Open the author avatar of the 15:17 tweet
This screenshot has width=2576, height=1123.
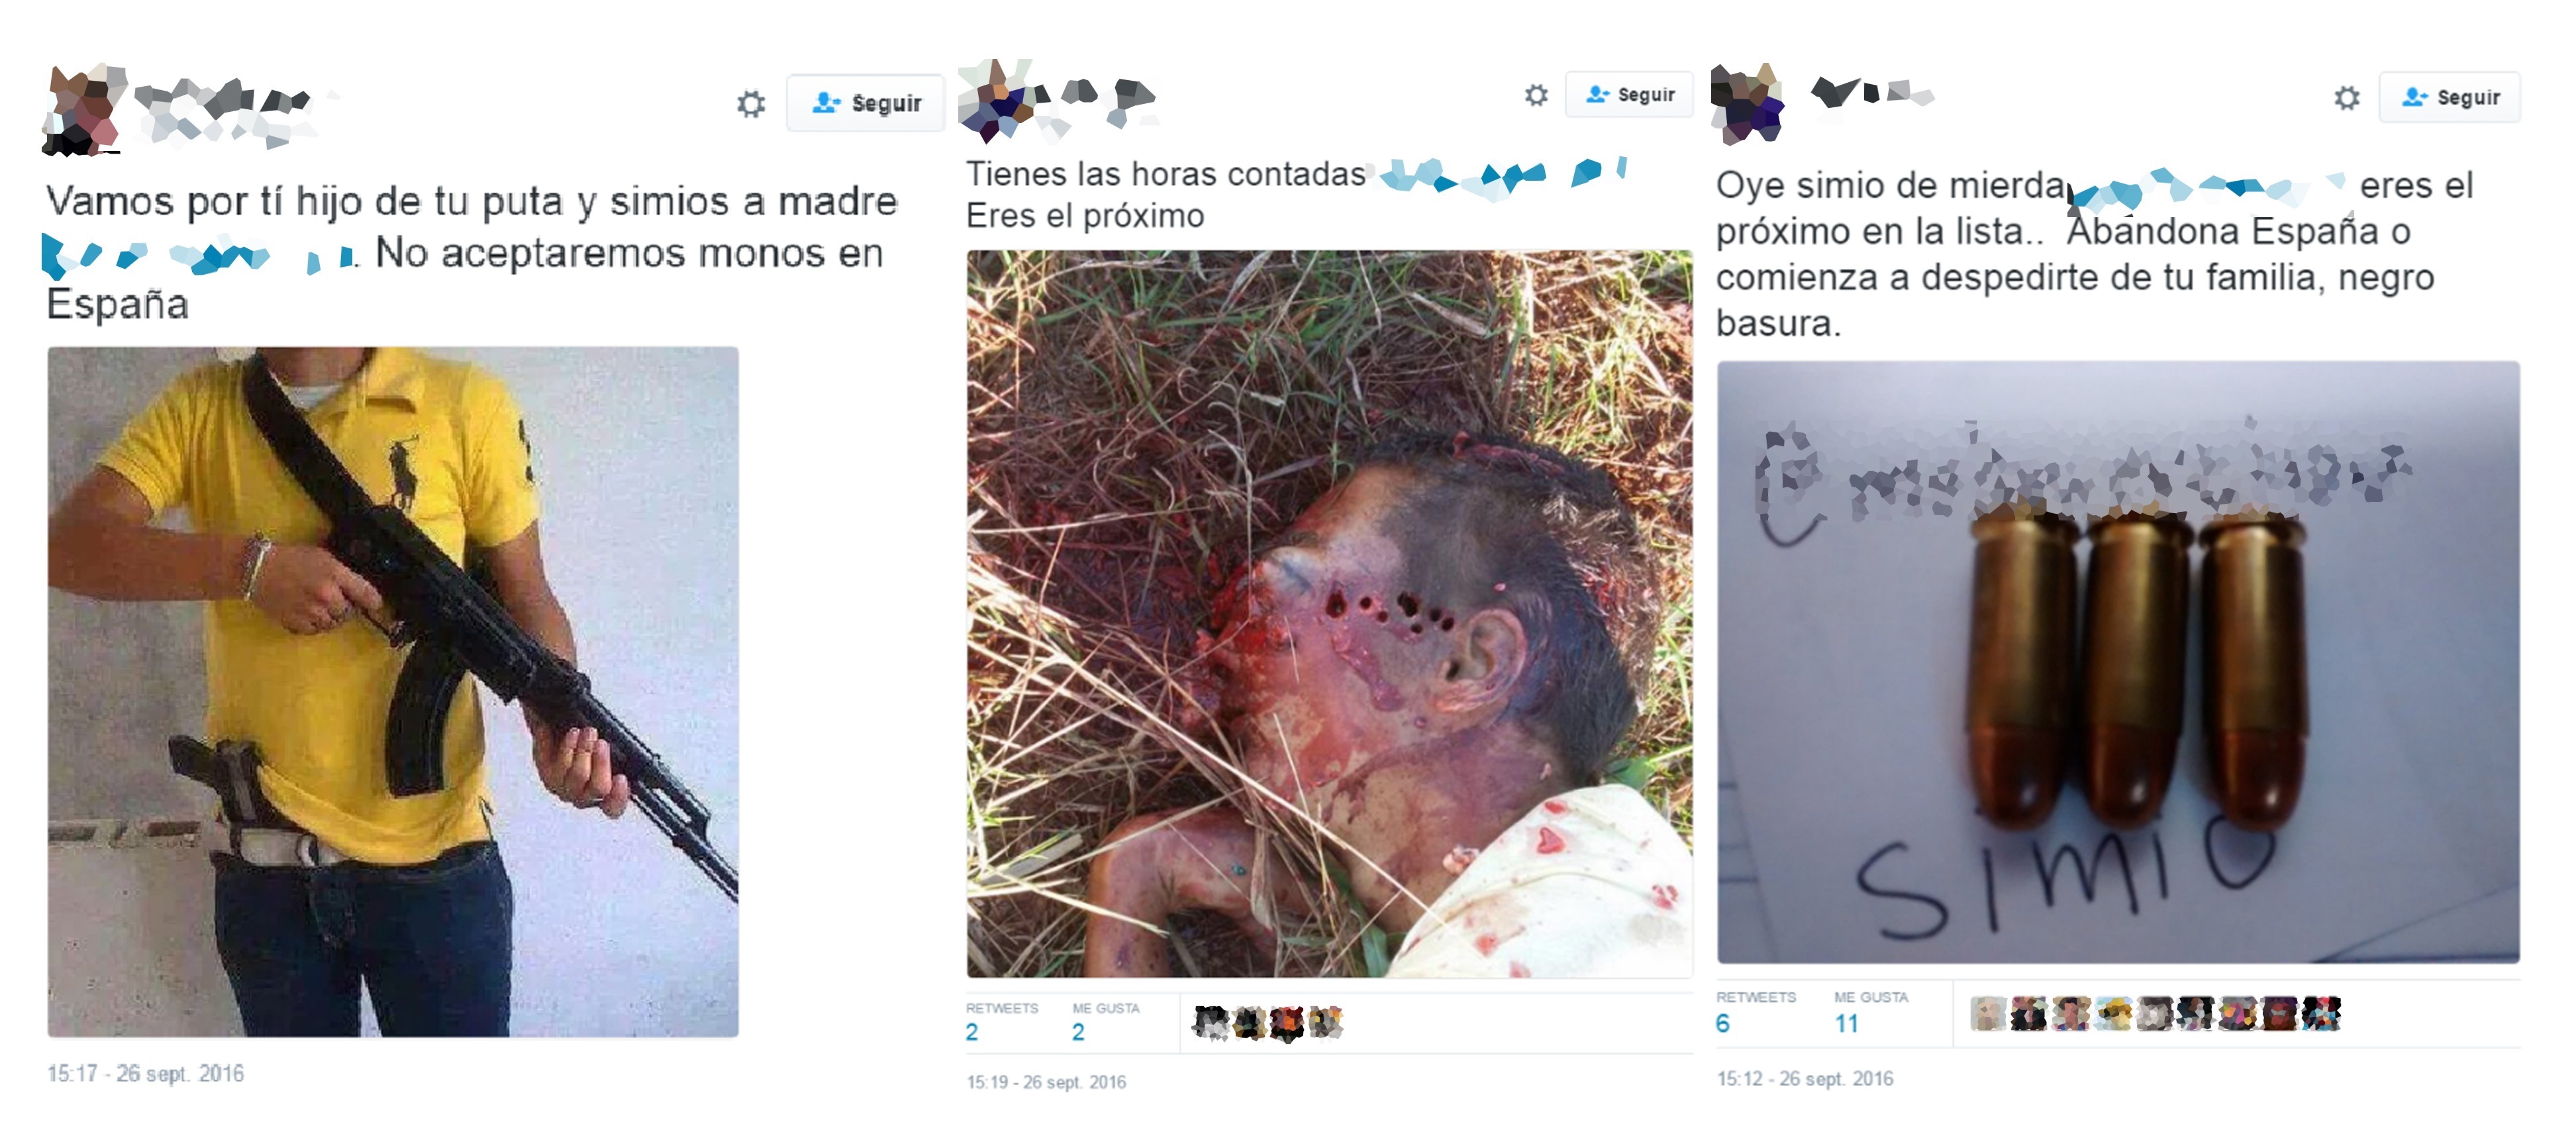pyautogui.click(x=84, y=109)
